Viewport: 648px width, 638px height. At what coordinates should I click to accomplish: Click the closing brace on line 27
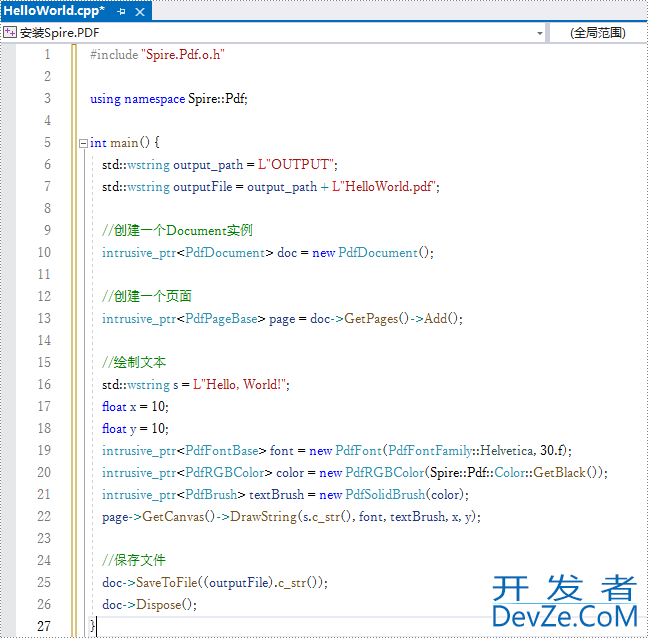(x=93, y=626)
